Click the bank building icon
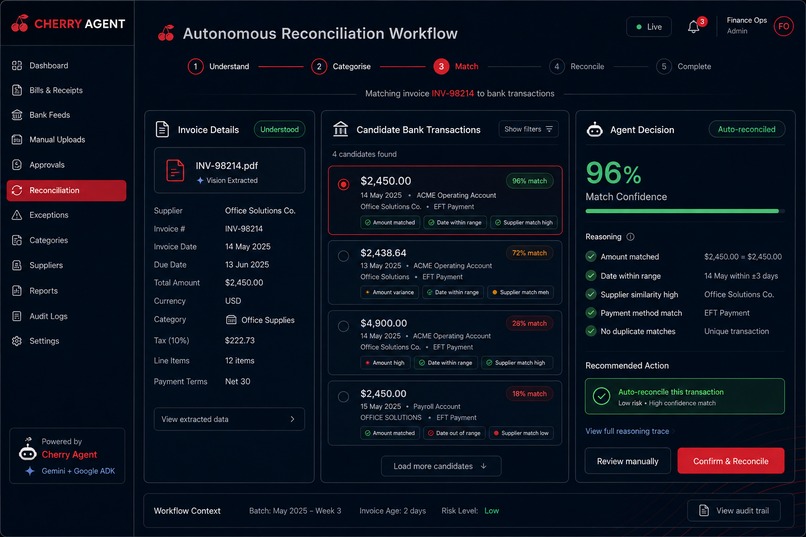The image size is (806, 537). pyautogui.click(x=340, y=129)
